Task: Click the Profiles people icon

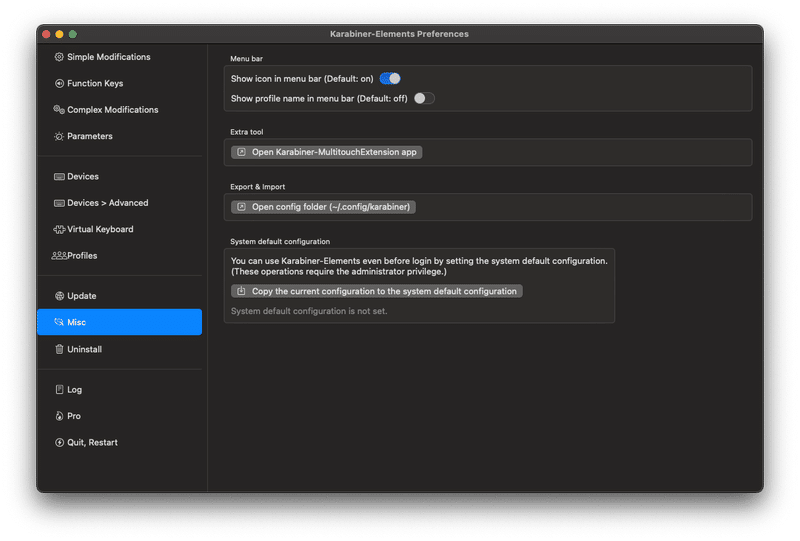Action: (59, 256)
